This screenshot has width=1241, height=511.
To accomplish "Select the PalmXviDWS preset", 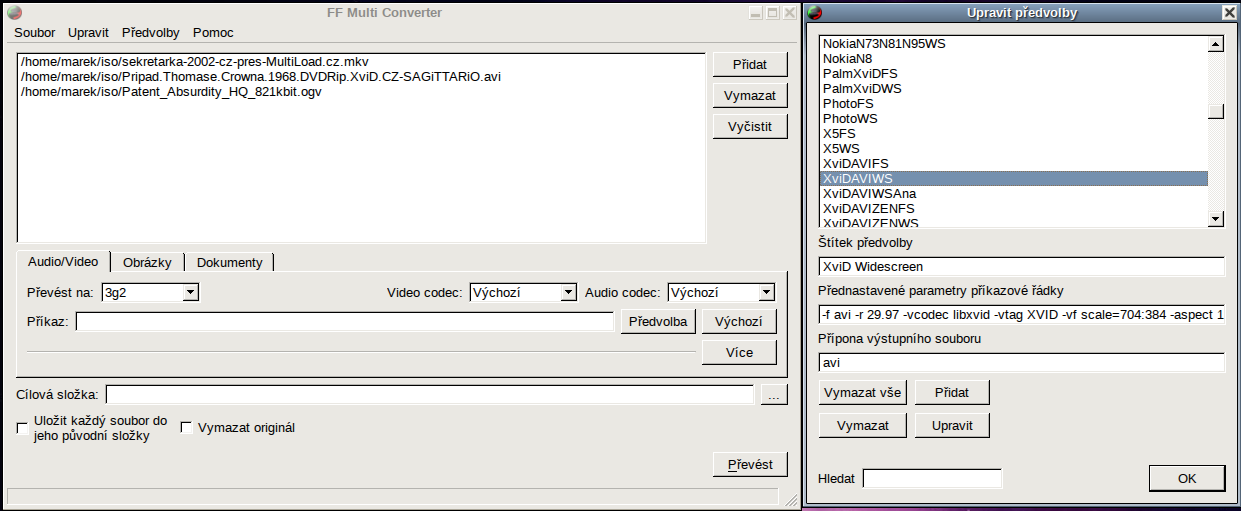I will pyautogui.click(x=1013, y=89).
